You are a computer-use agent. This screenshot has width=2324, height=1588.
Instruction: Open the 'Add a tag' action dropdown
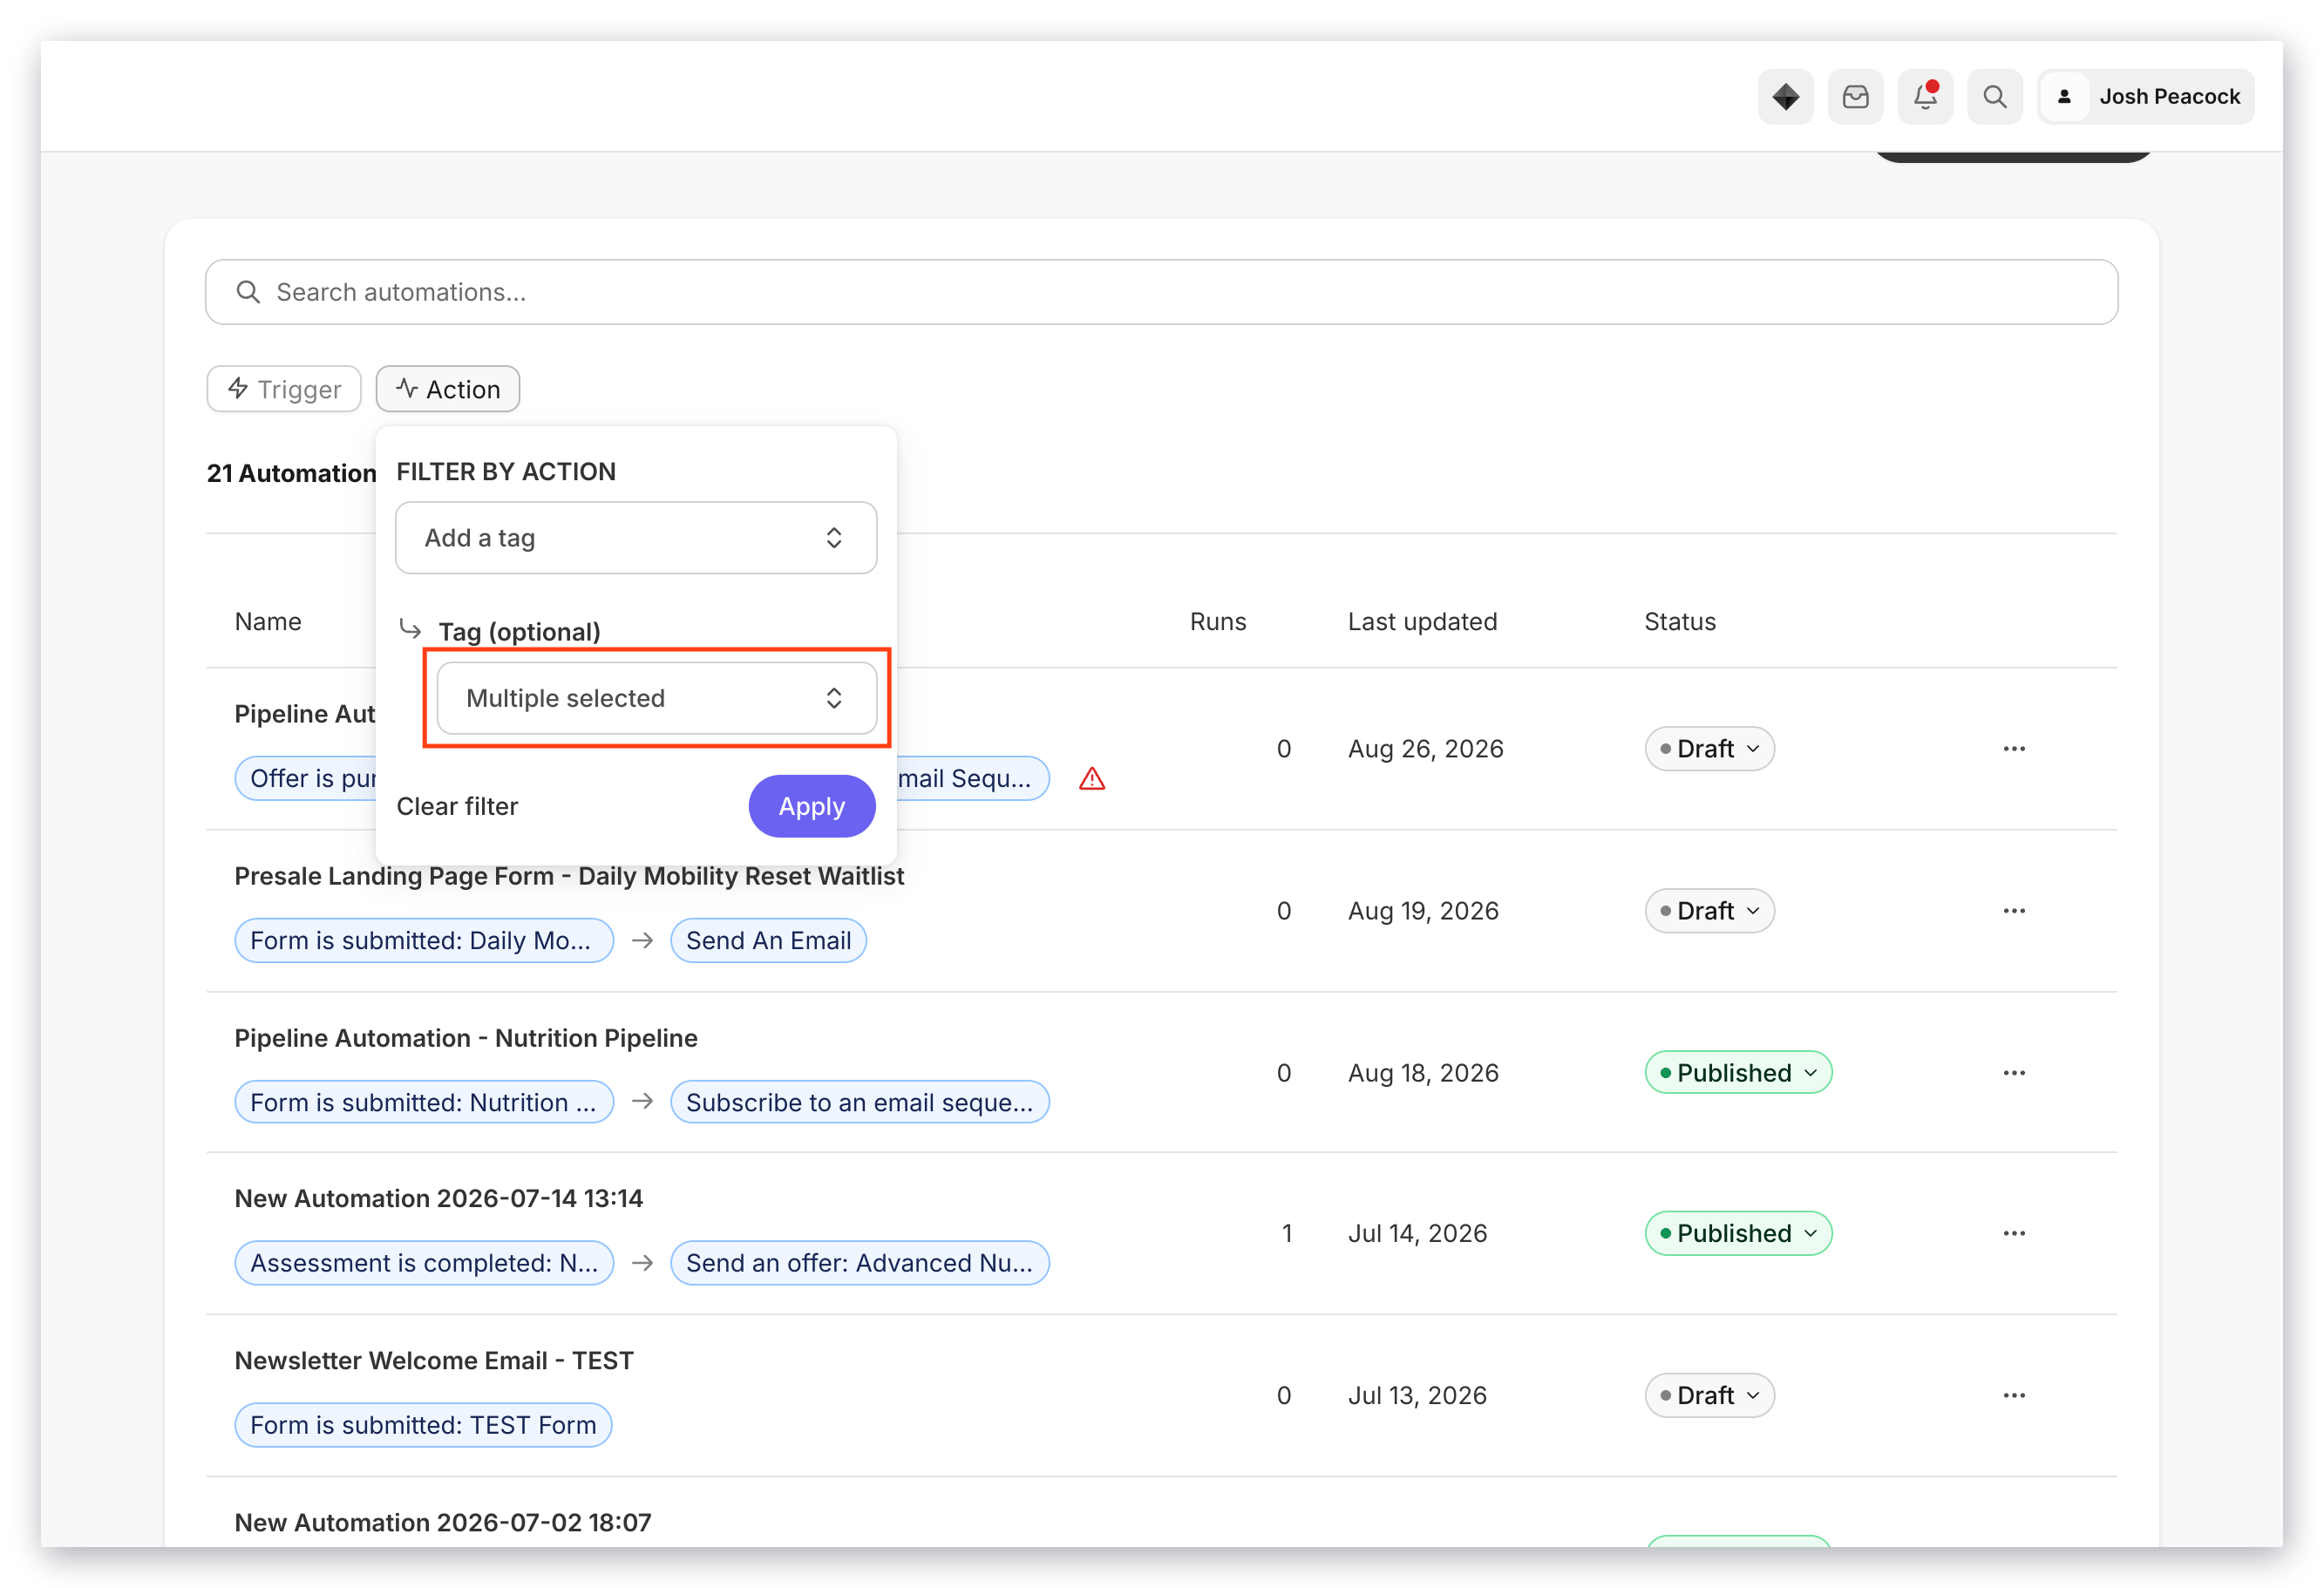(636, 538)
